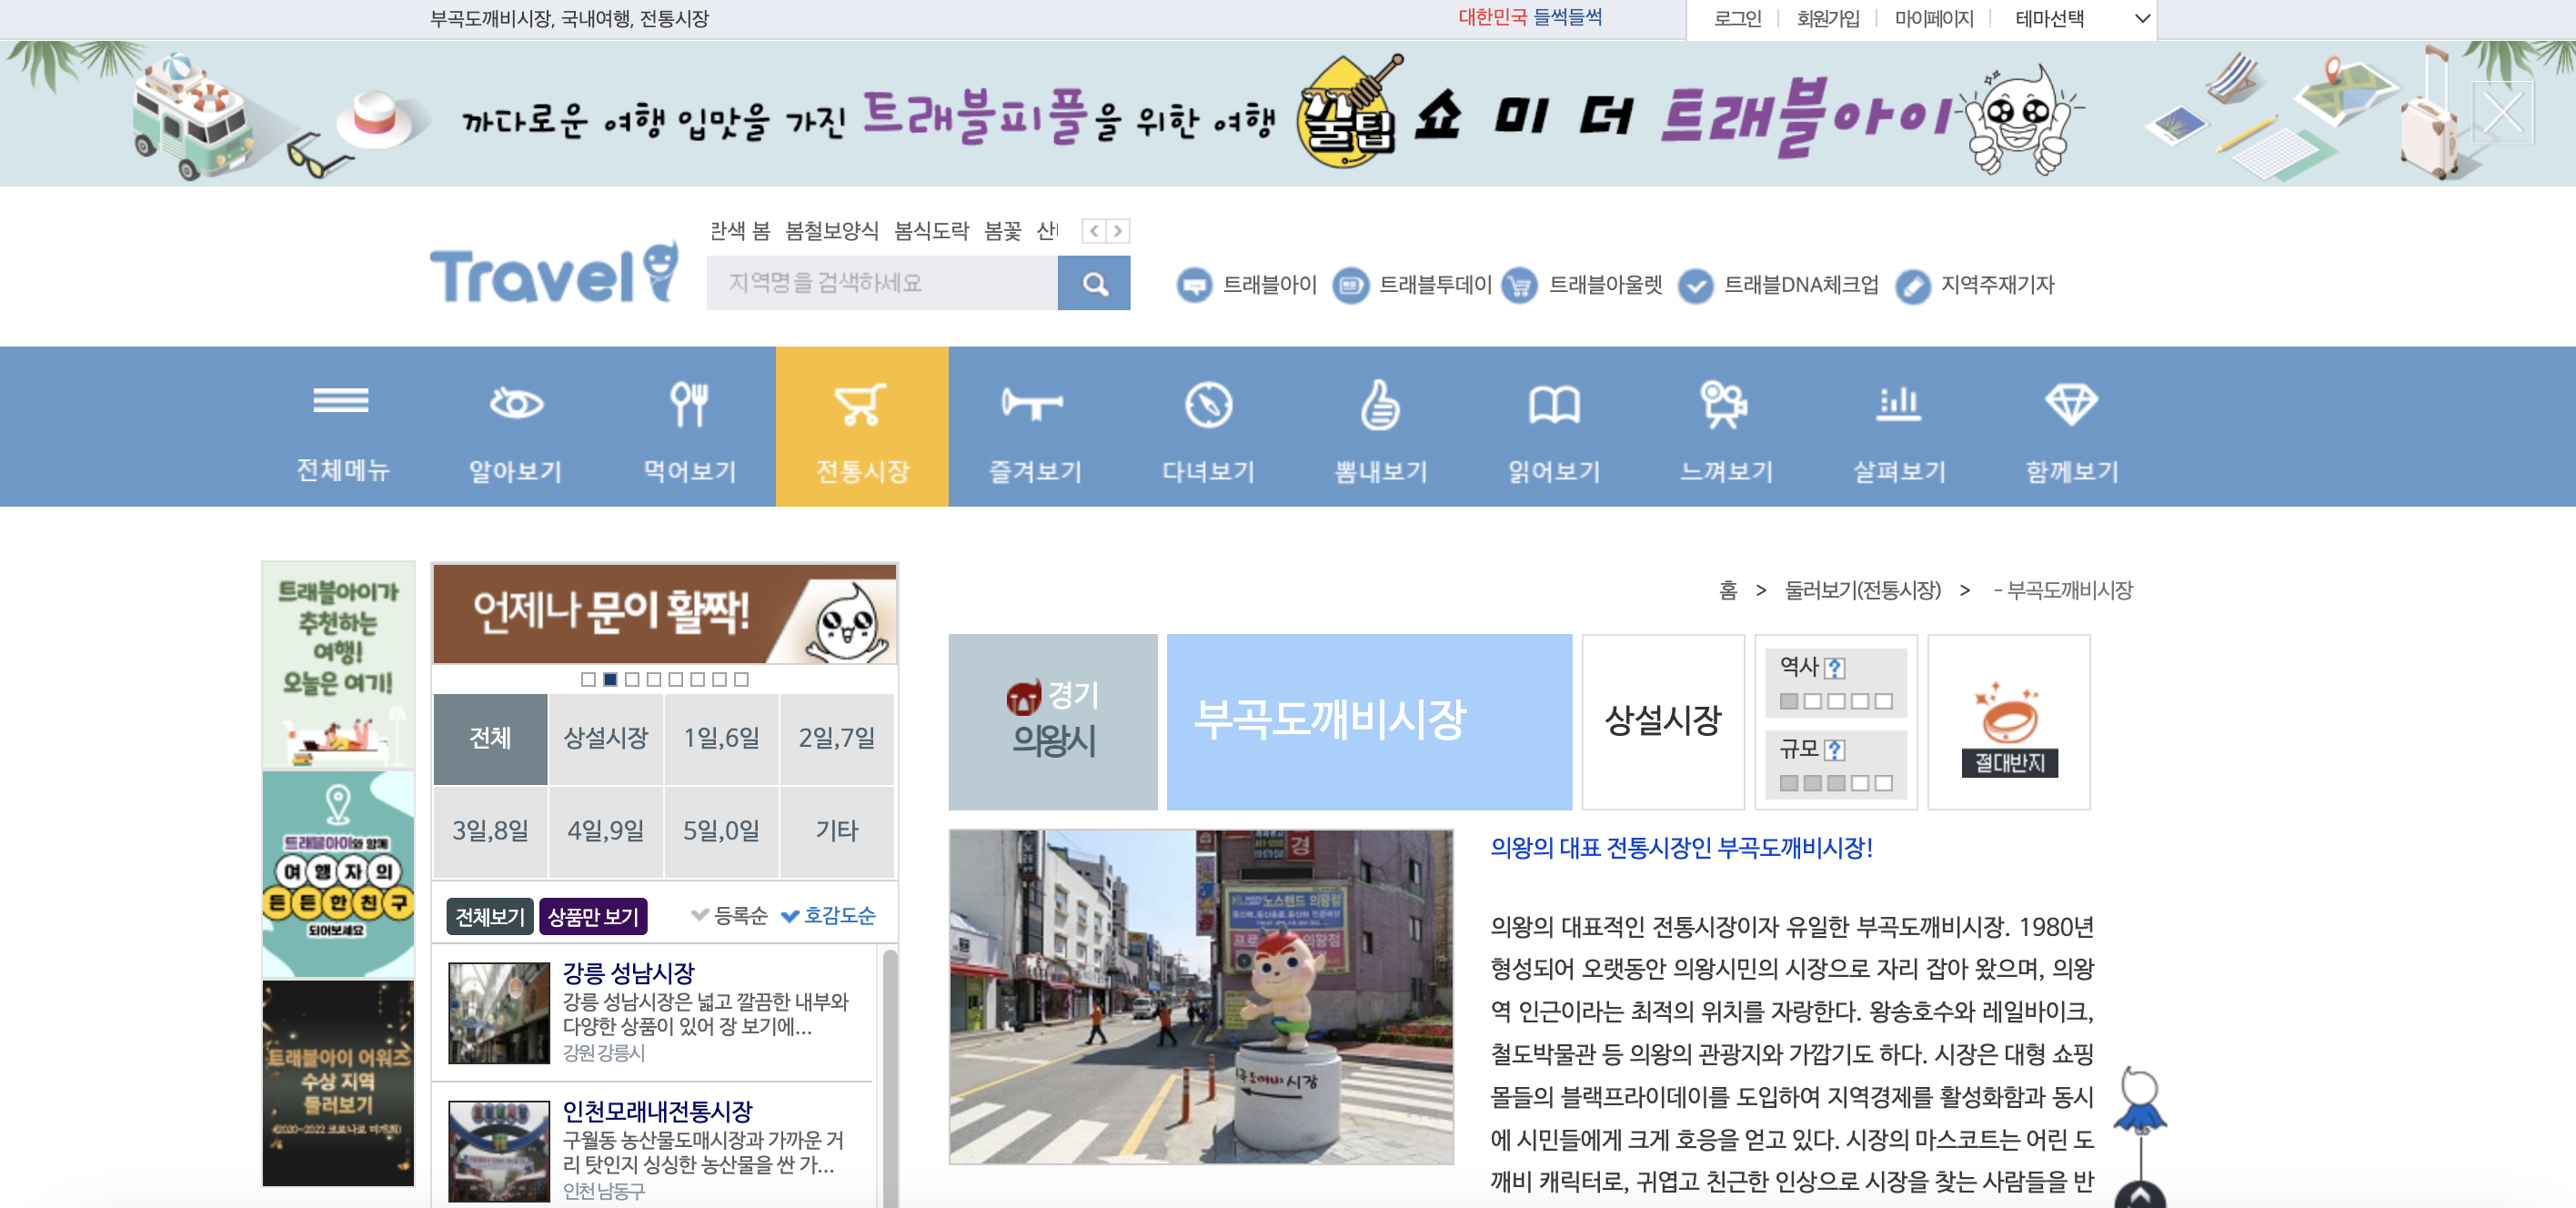Click the 다녀보기 compass icon

click(x=1208, y=404)
